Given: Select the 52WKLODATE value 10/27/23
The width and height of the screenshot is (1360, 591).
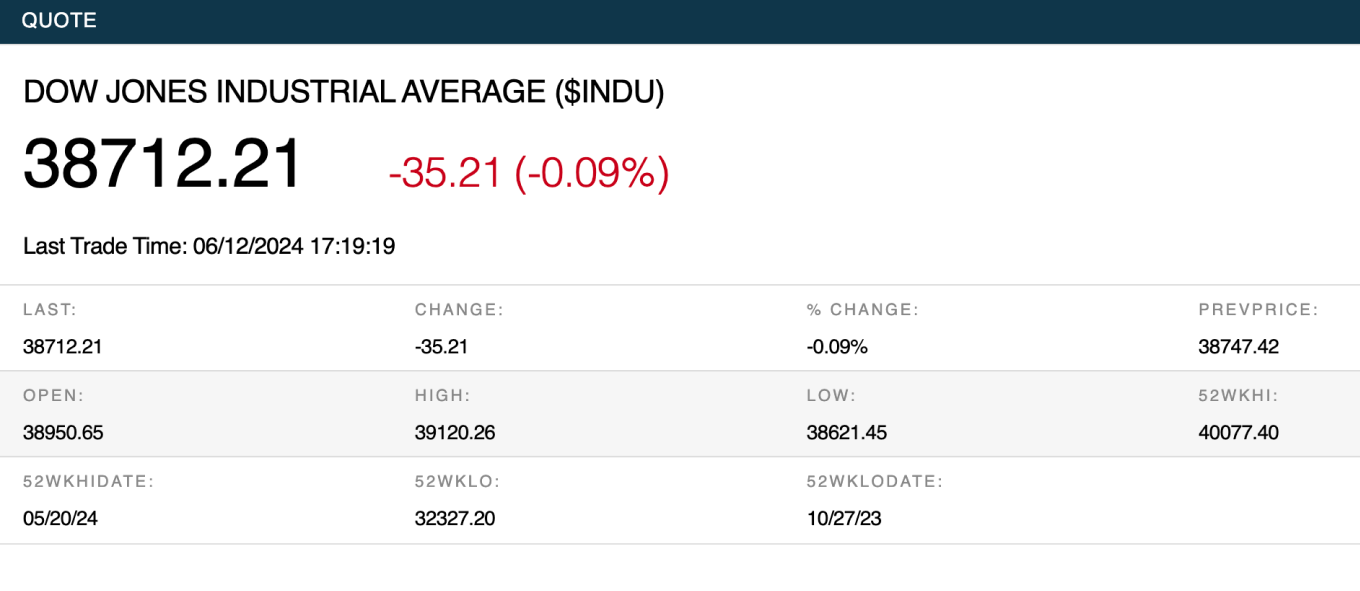Looking at the screenshot, I should tap(844, 519).
